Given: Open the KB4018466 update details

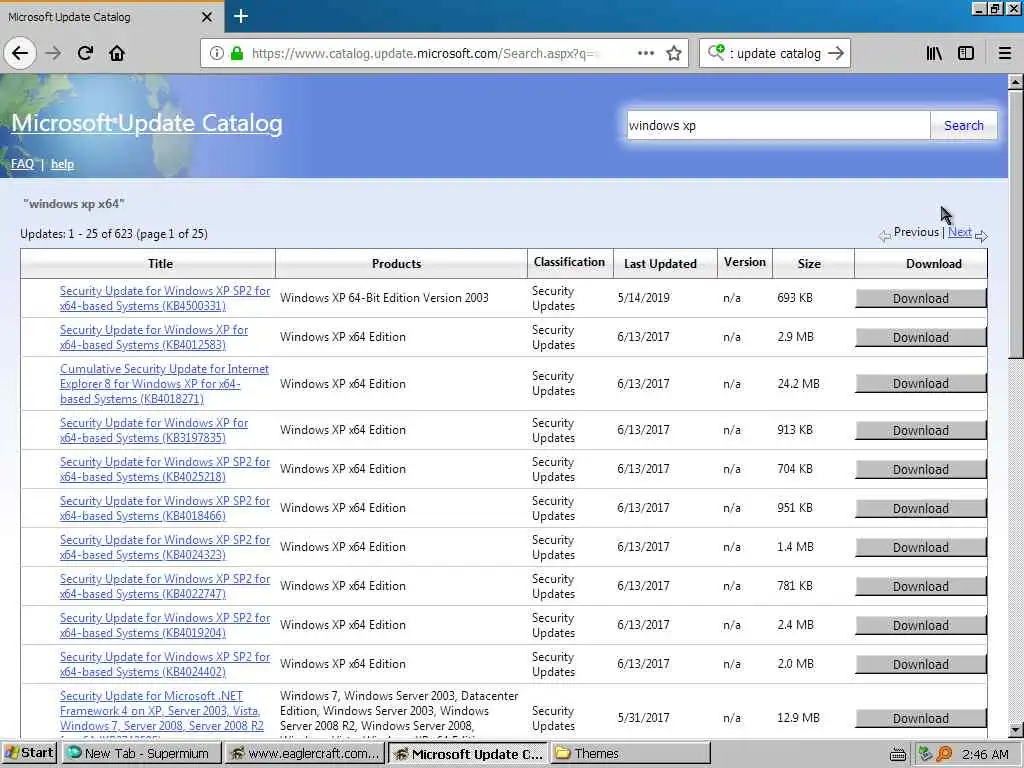Looking at the screenshot, I should (x=165, y=508).
